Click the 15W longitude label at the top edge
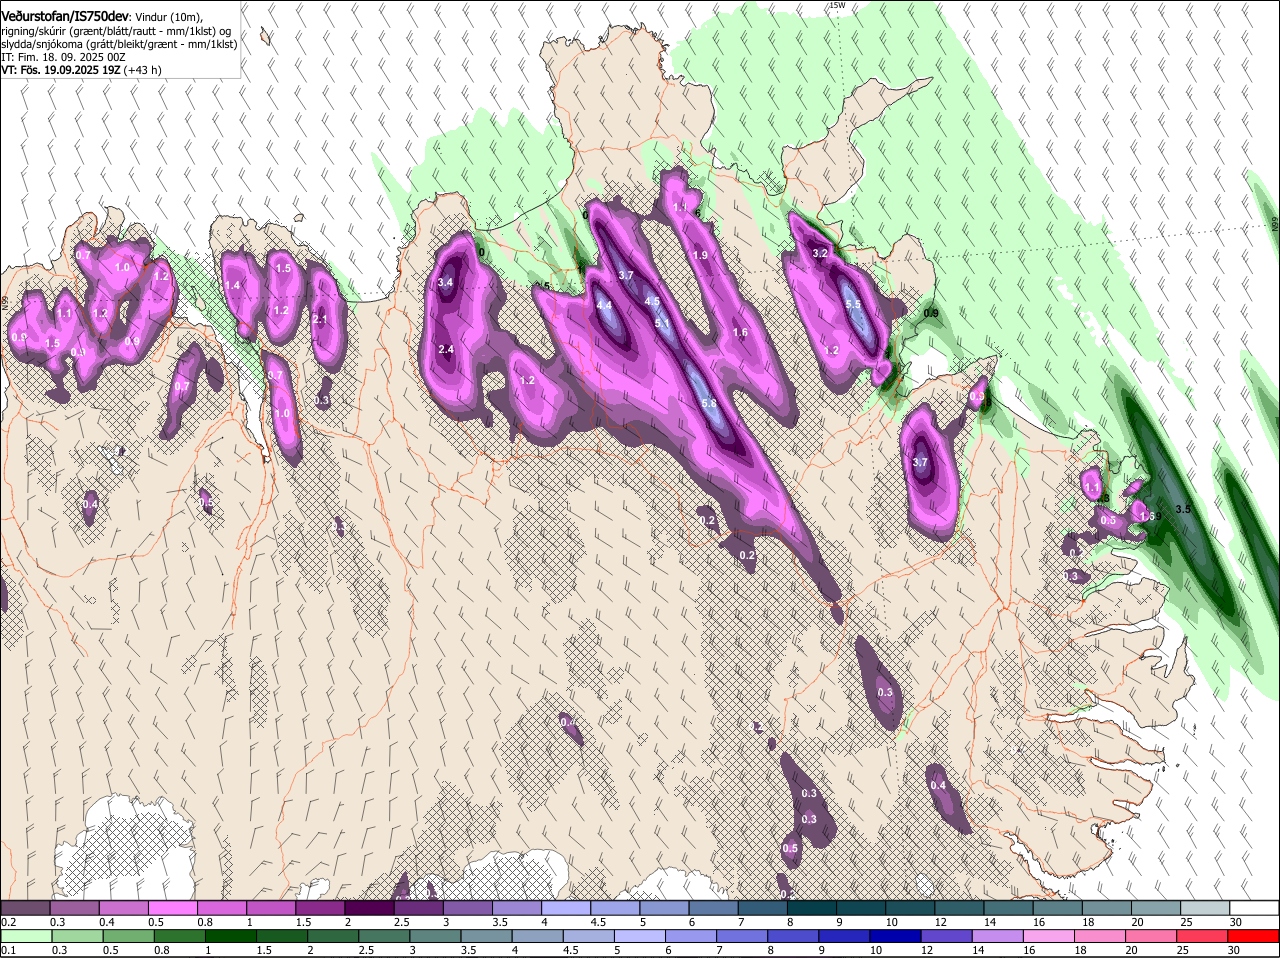The width and height of the screenshot is (1280, 958). pyautogui.click(x=837, y=5)
